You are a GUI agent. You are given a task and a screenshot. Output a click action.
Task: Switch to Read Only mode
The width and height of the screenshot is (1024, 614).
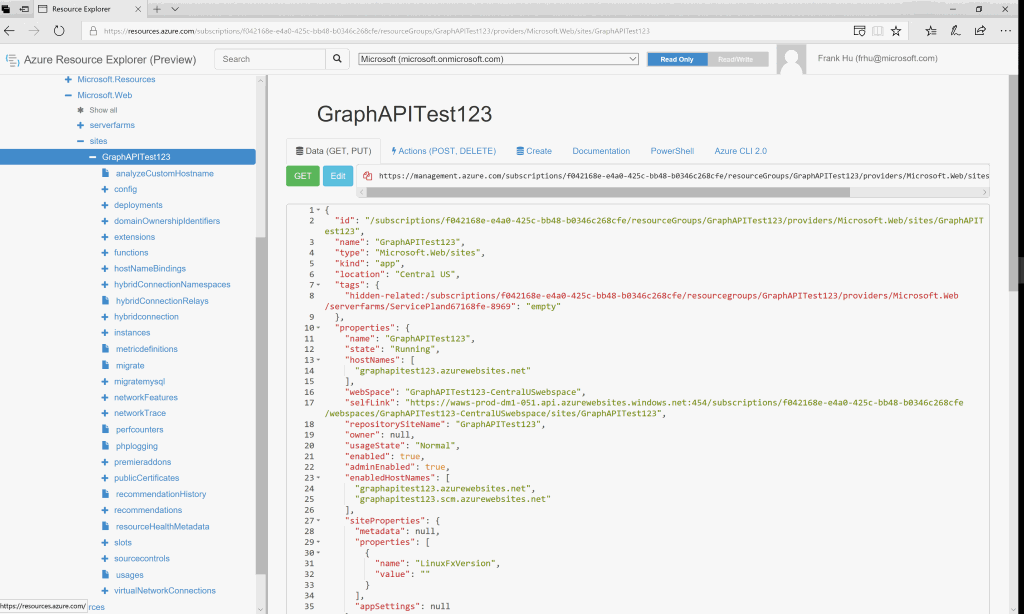[x=677, y=59]
